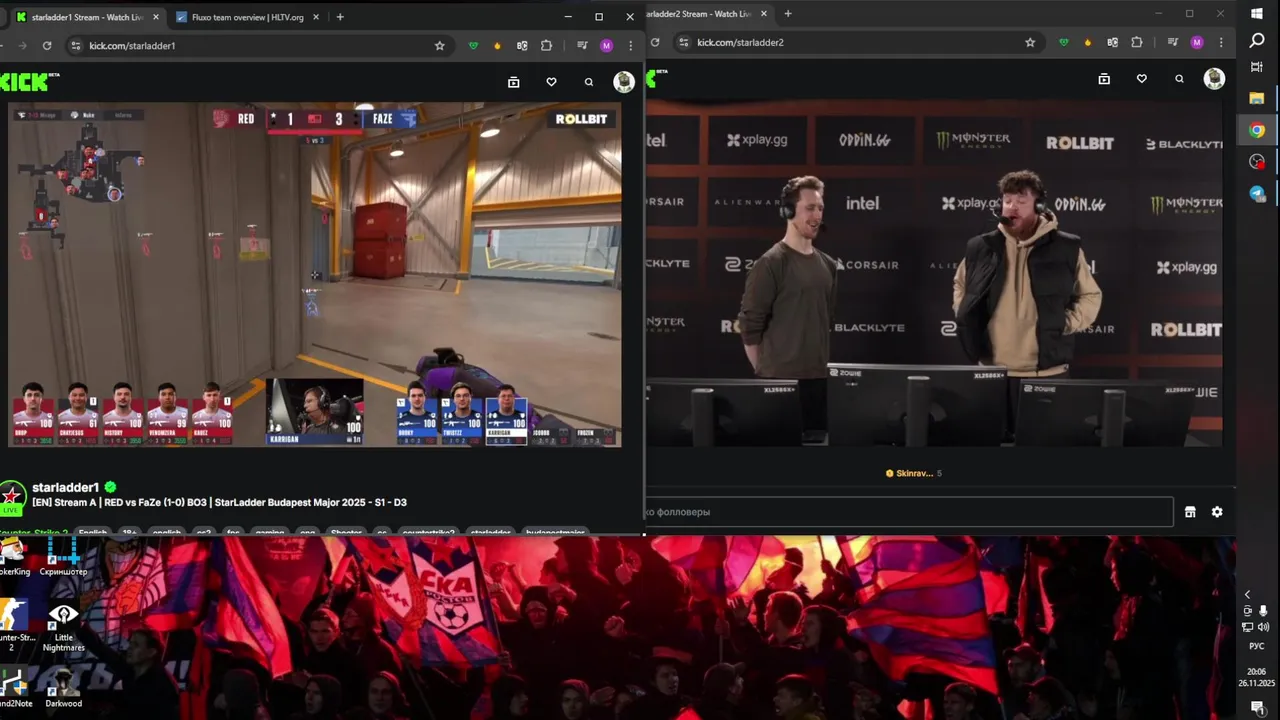The image size is (1280, 720).
Task: View site information for kick.com/starladder1
Action: tap(75, 45)
